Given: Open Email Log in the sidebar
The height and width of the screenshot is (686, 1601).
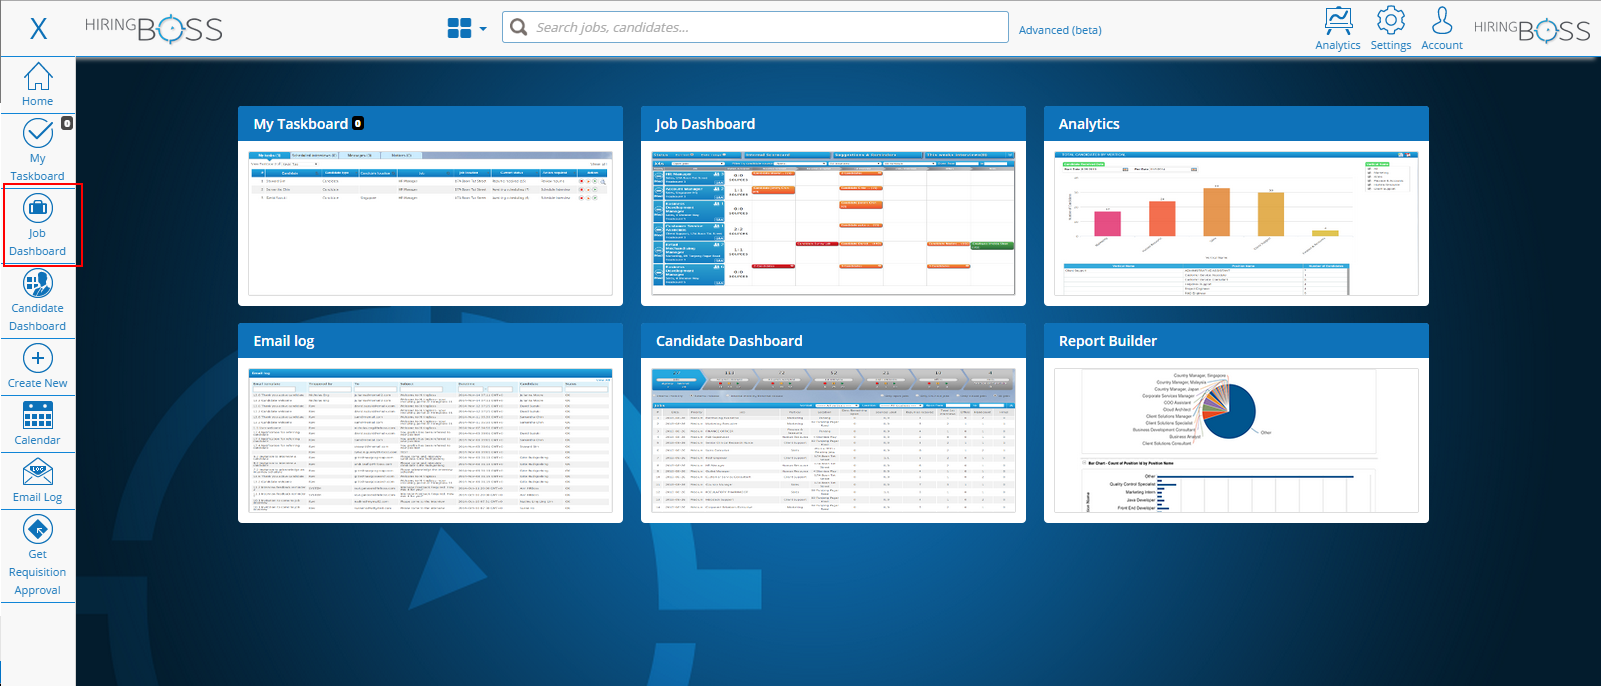Looking at the screenshot, I should pos(38,481).
